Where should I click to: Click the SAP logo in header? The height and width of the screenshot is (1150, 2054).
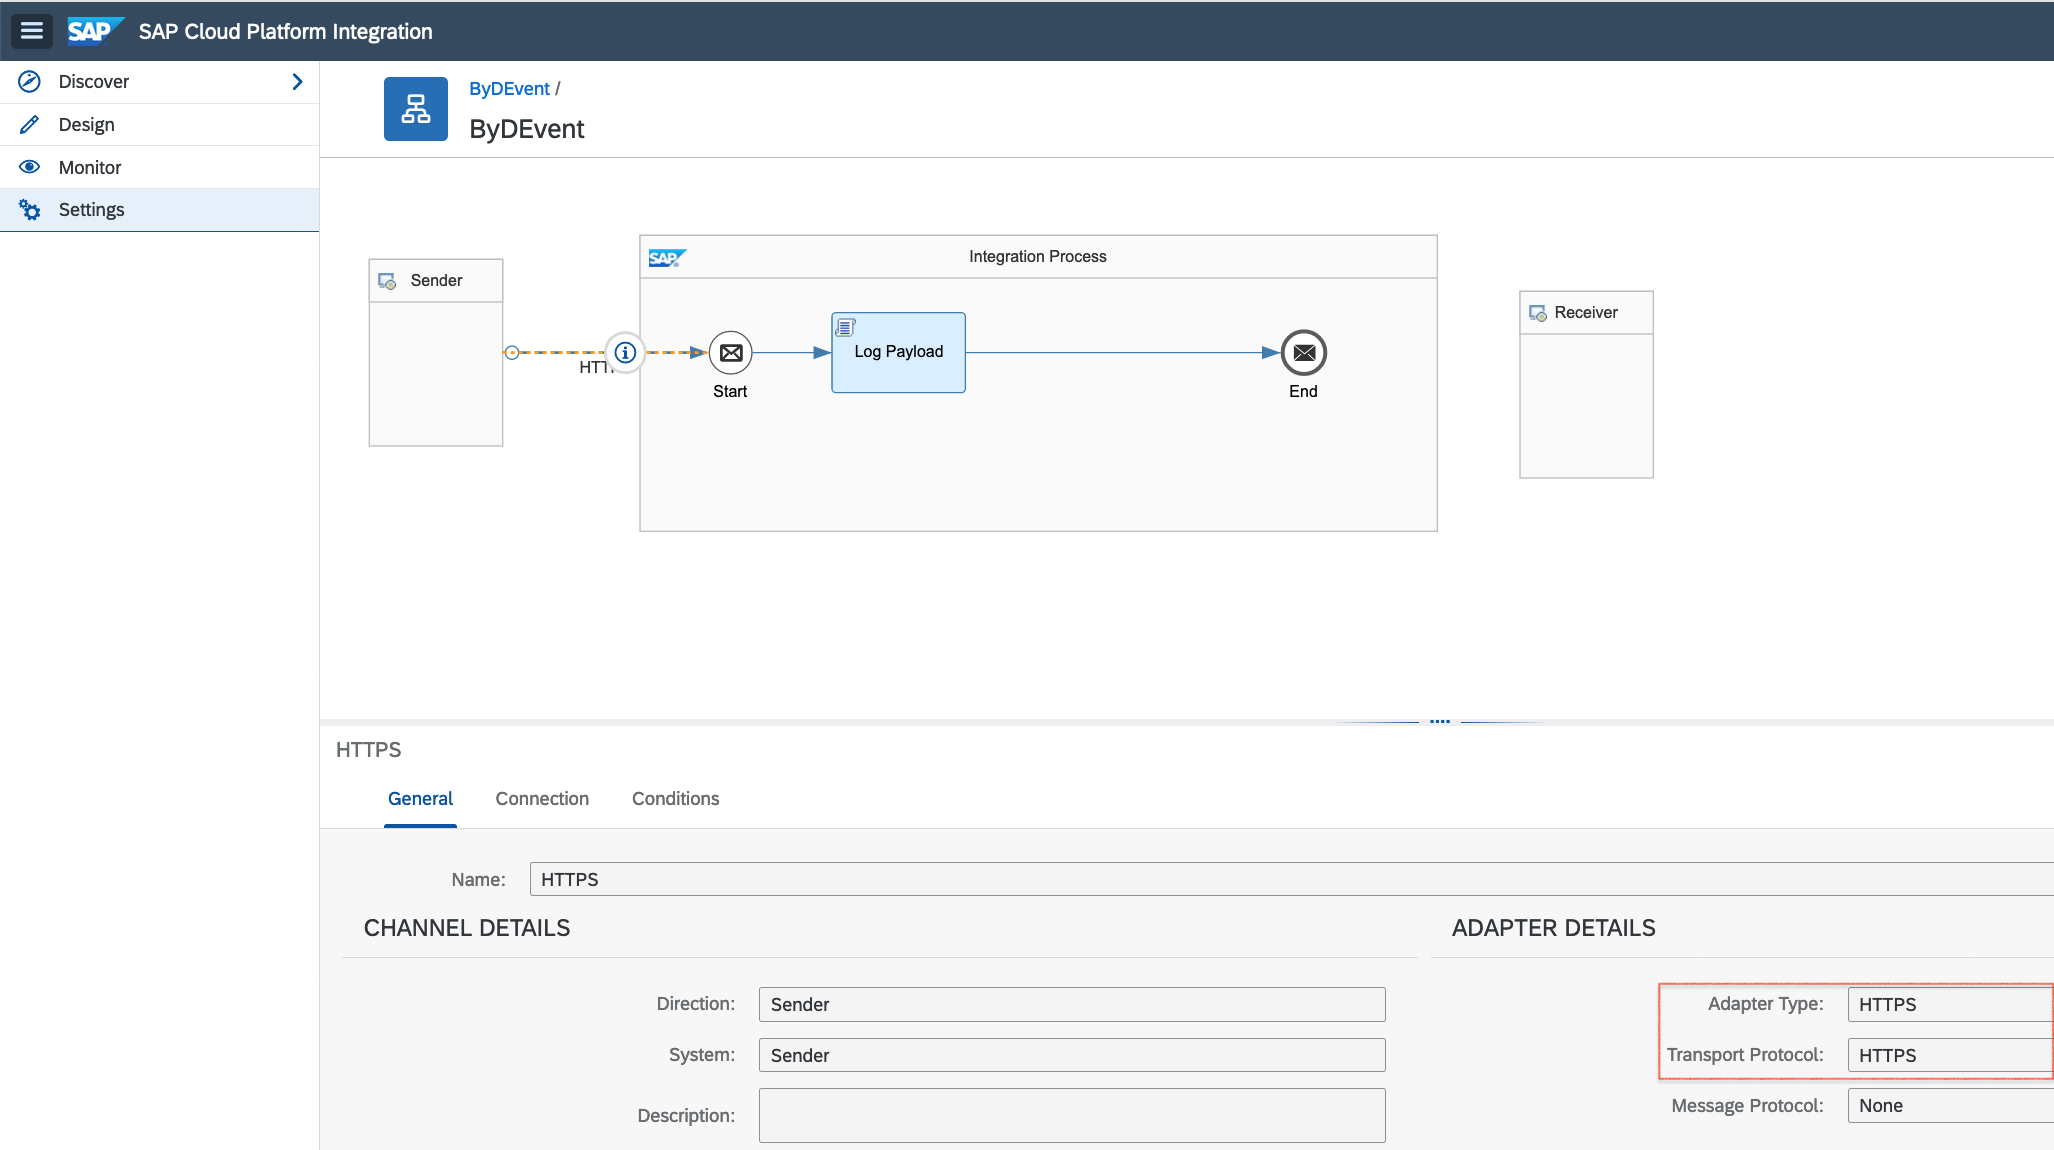(94, 31)
